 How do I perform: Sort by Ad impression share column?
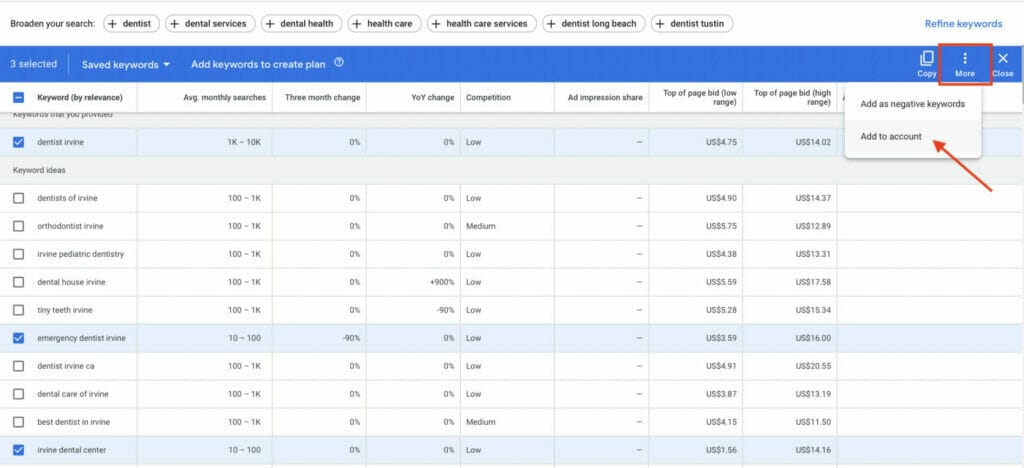click(605, 98)
